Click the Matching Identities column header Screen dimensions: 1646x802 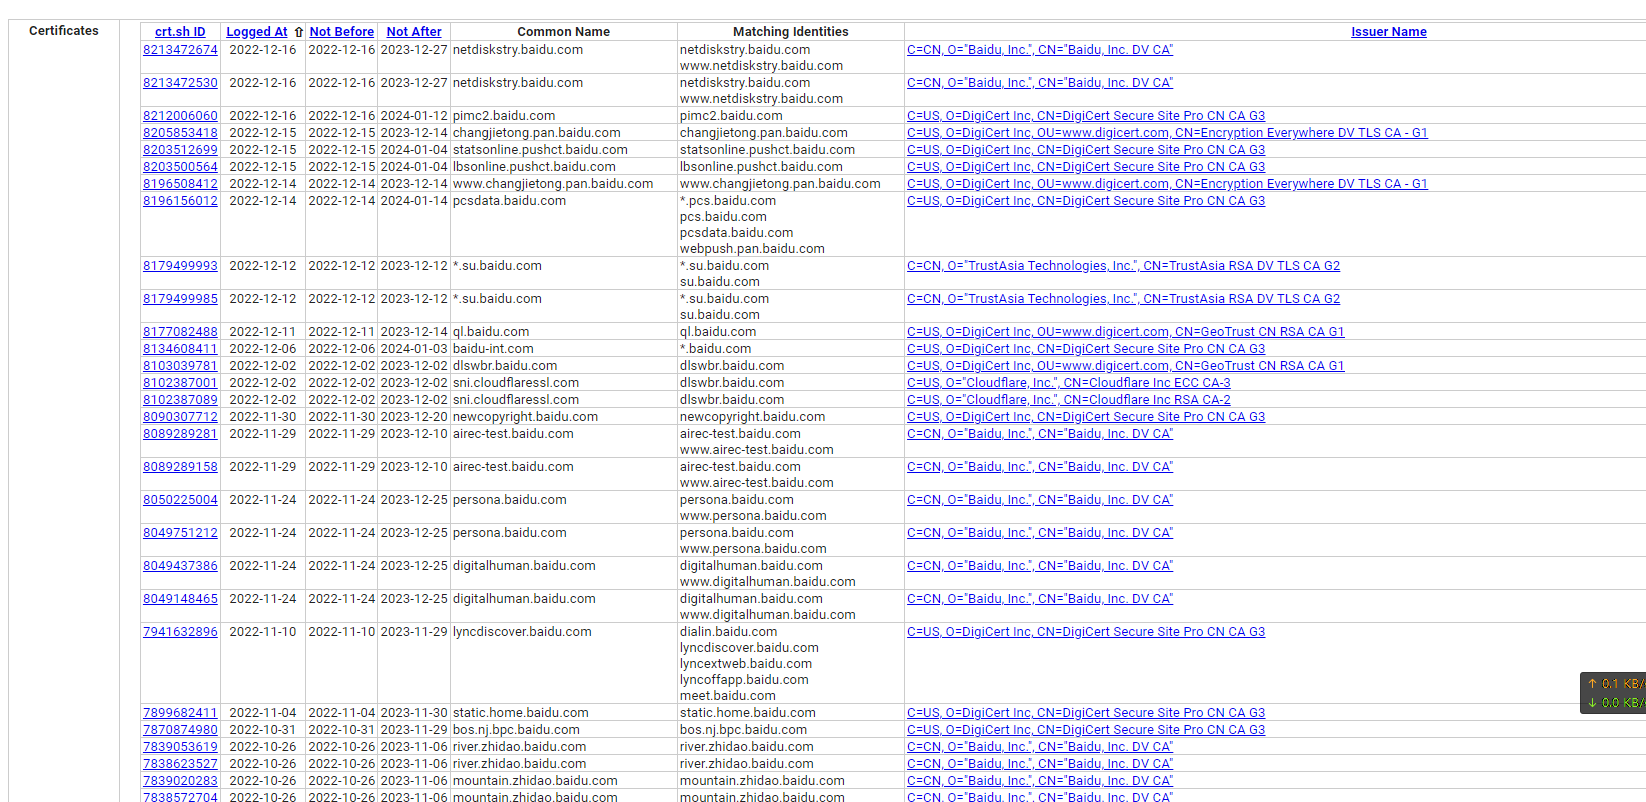(x=791, y=32)
